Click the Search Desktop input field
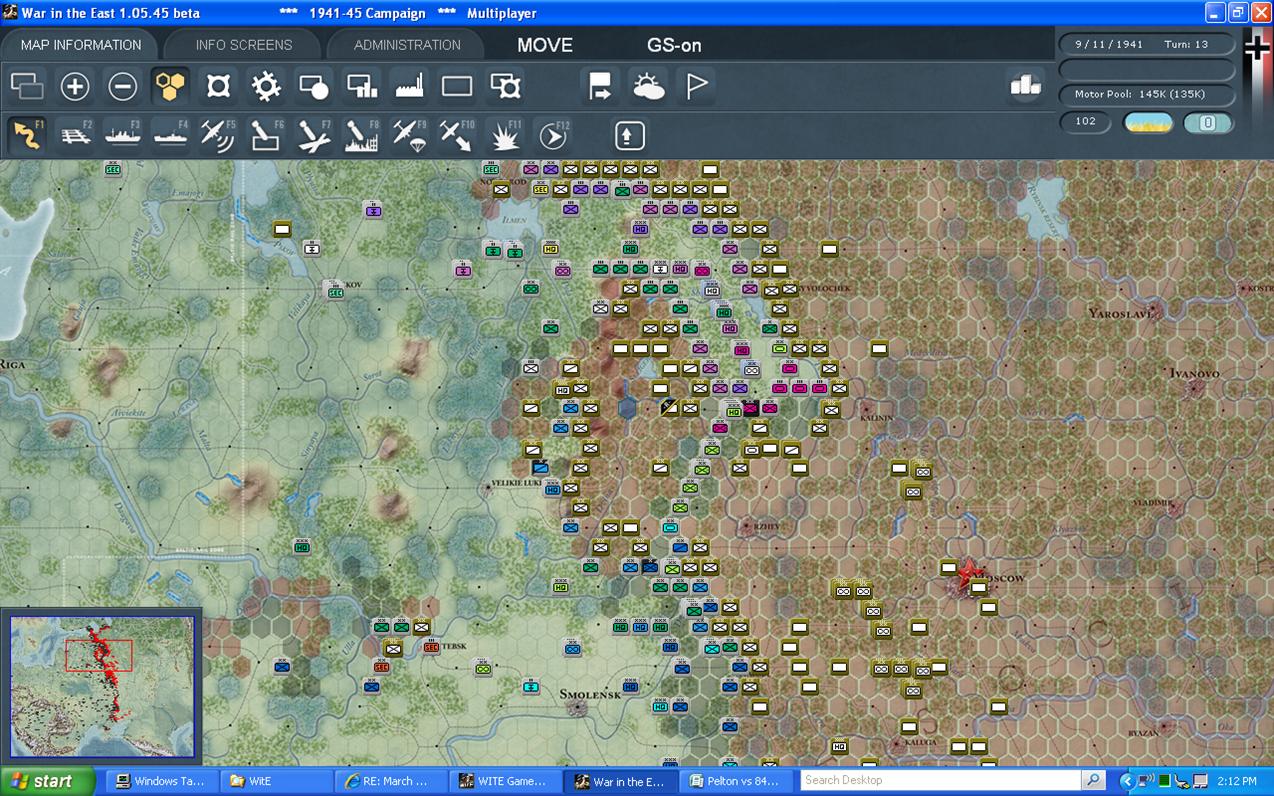 coord(940,780)
